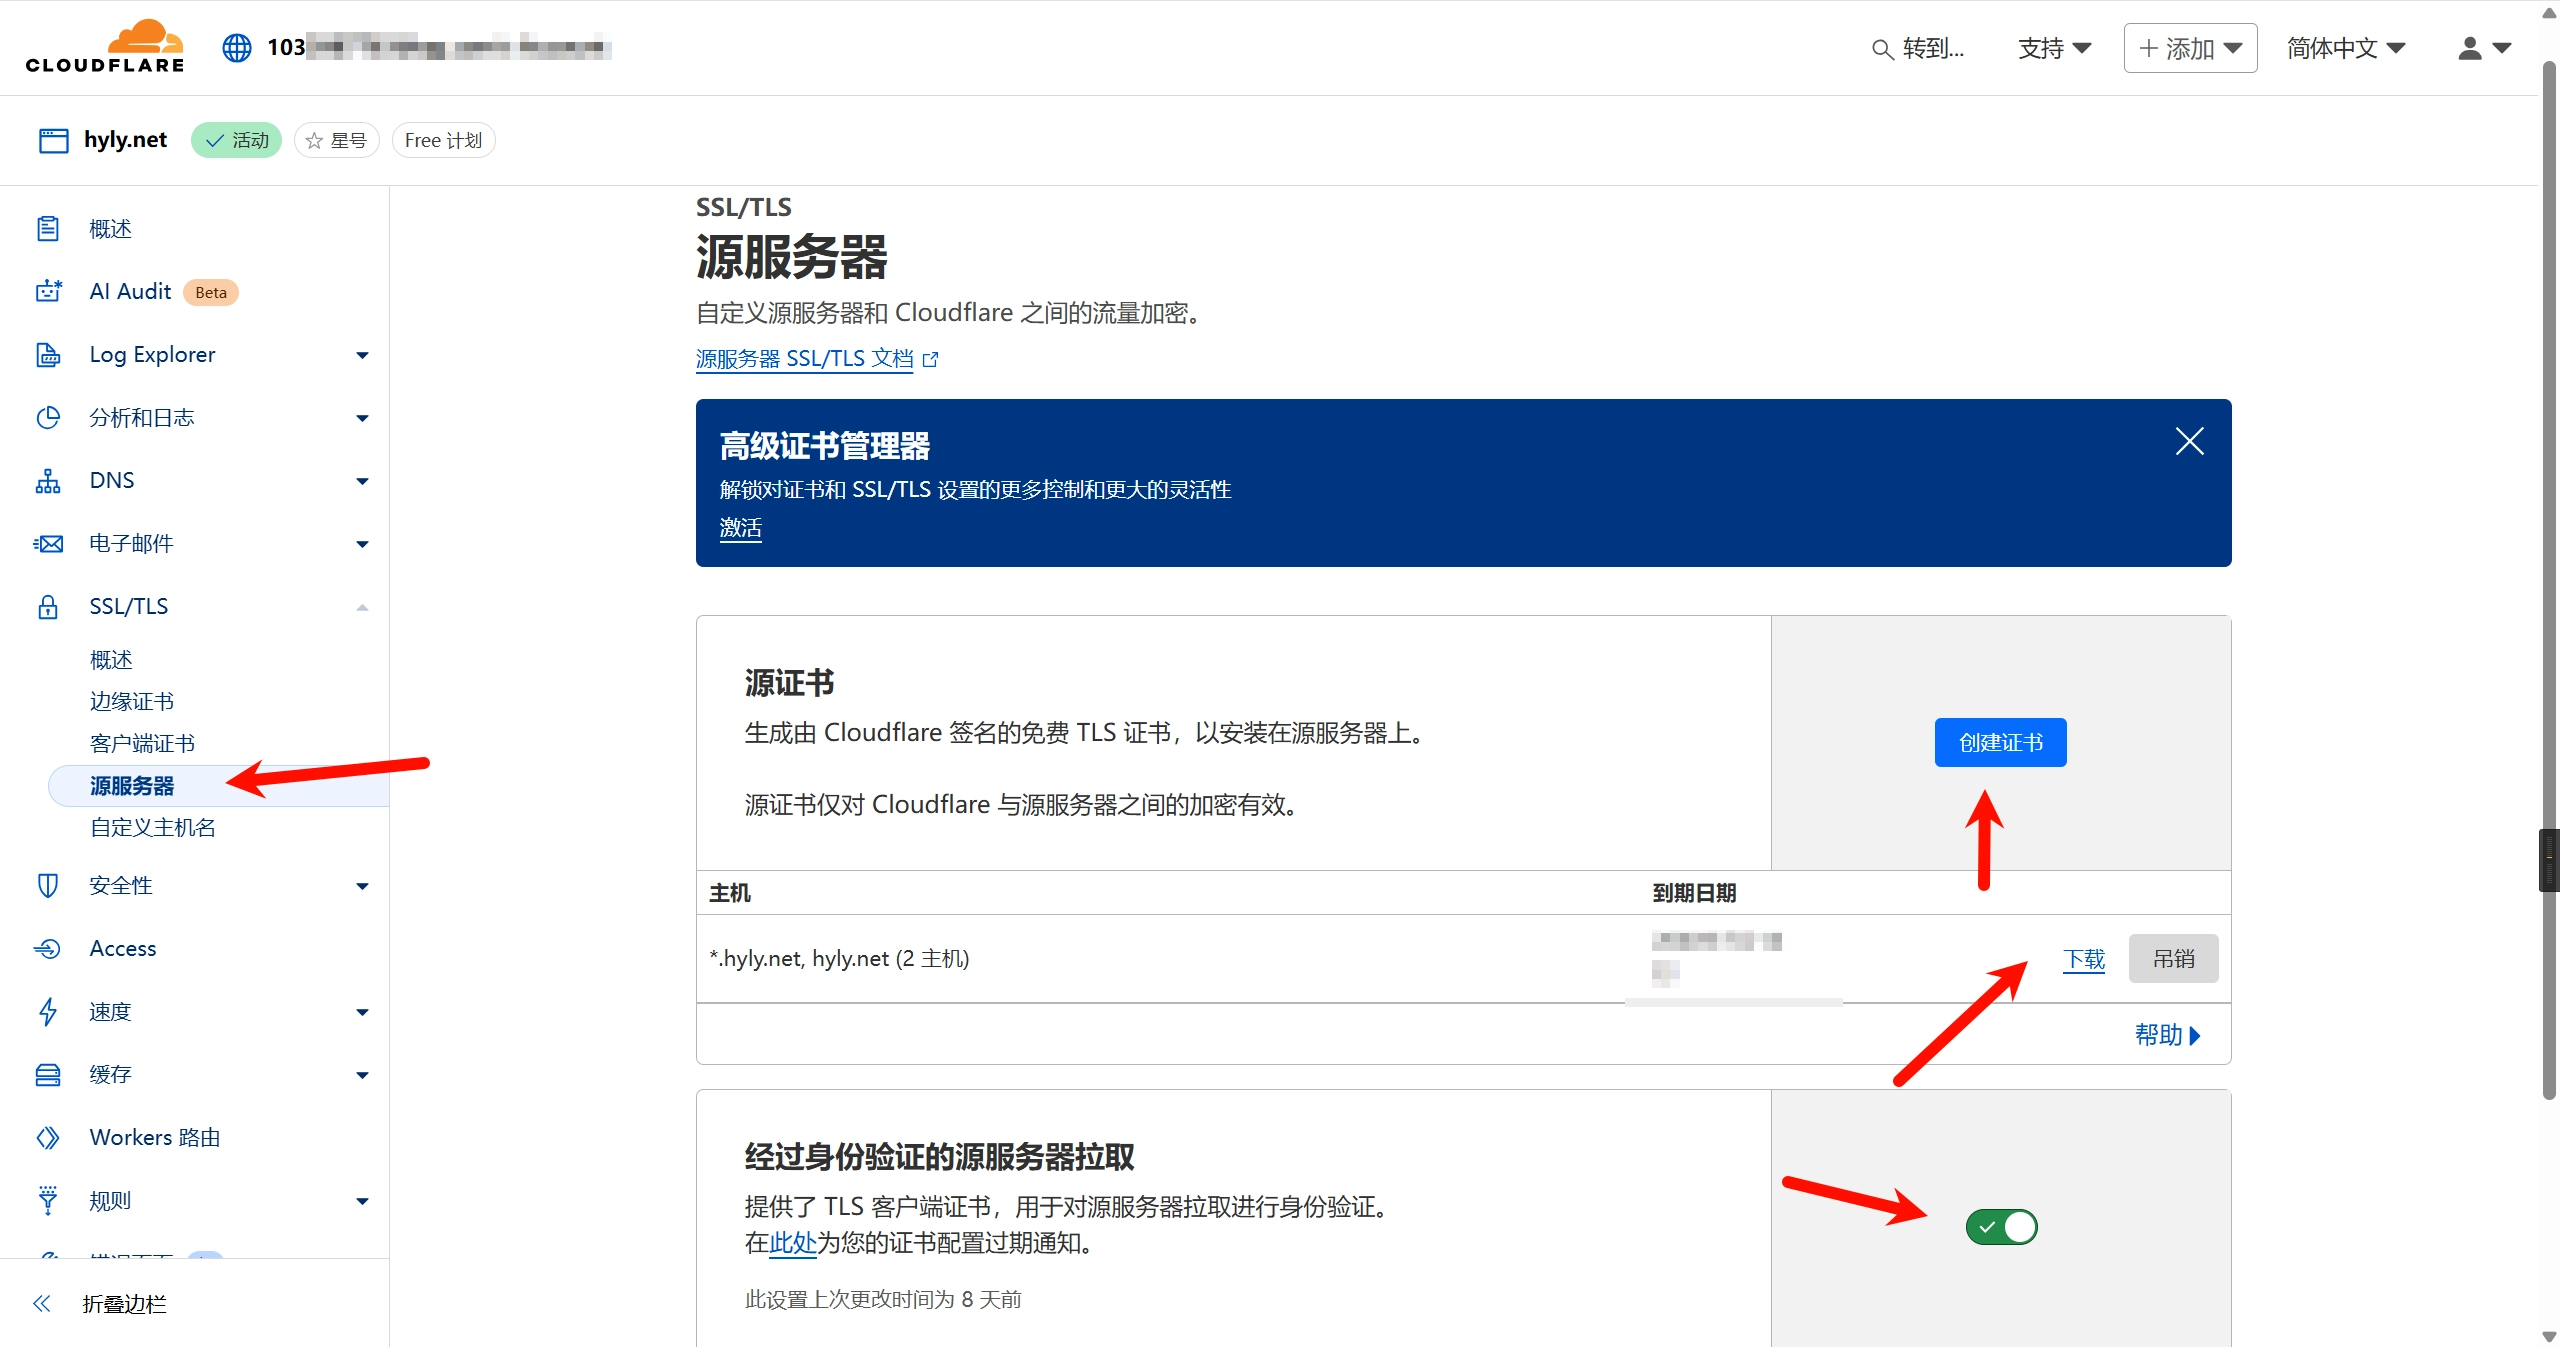
Task: Click the hyly.net domain name
Action: [x=125, y=140]
